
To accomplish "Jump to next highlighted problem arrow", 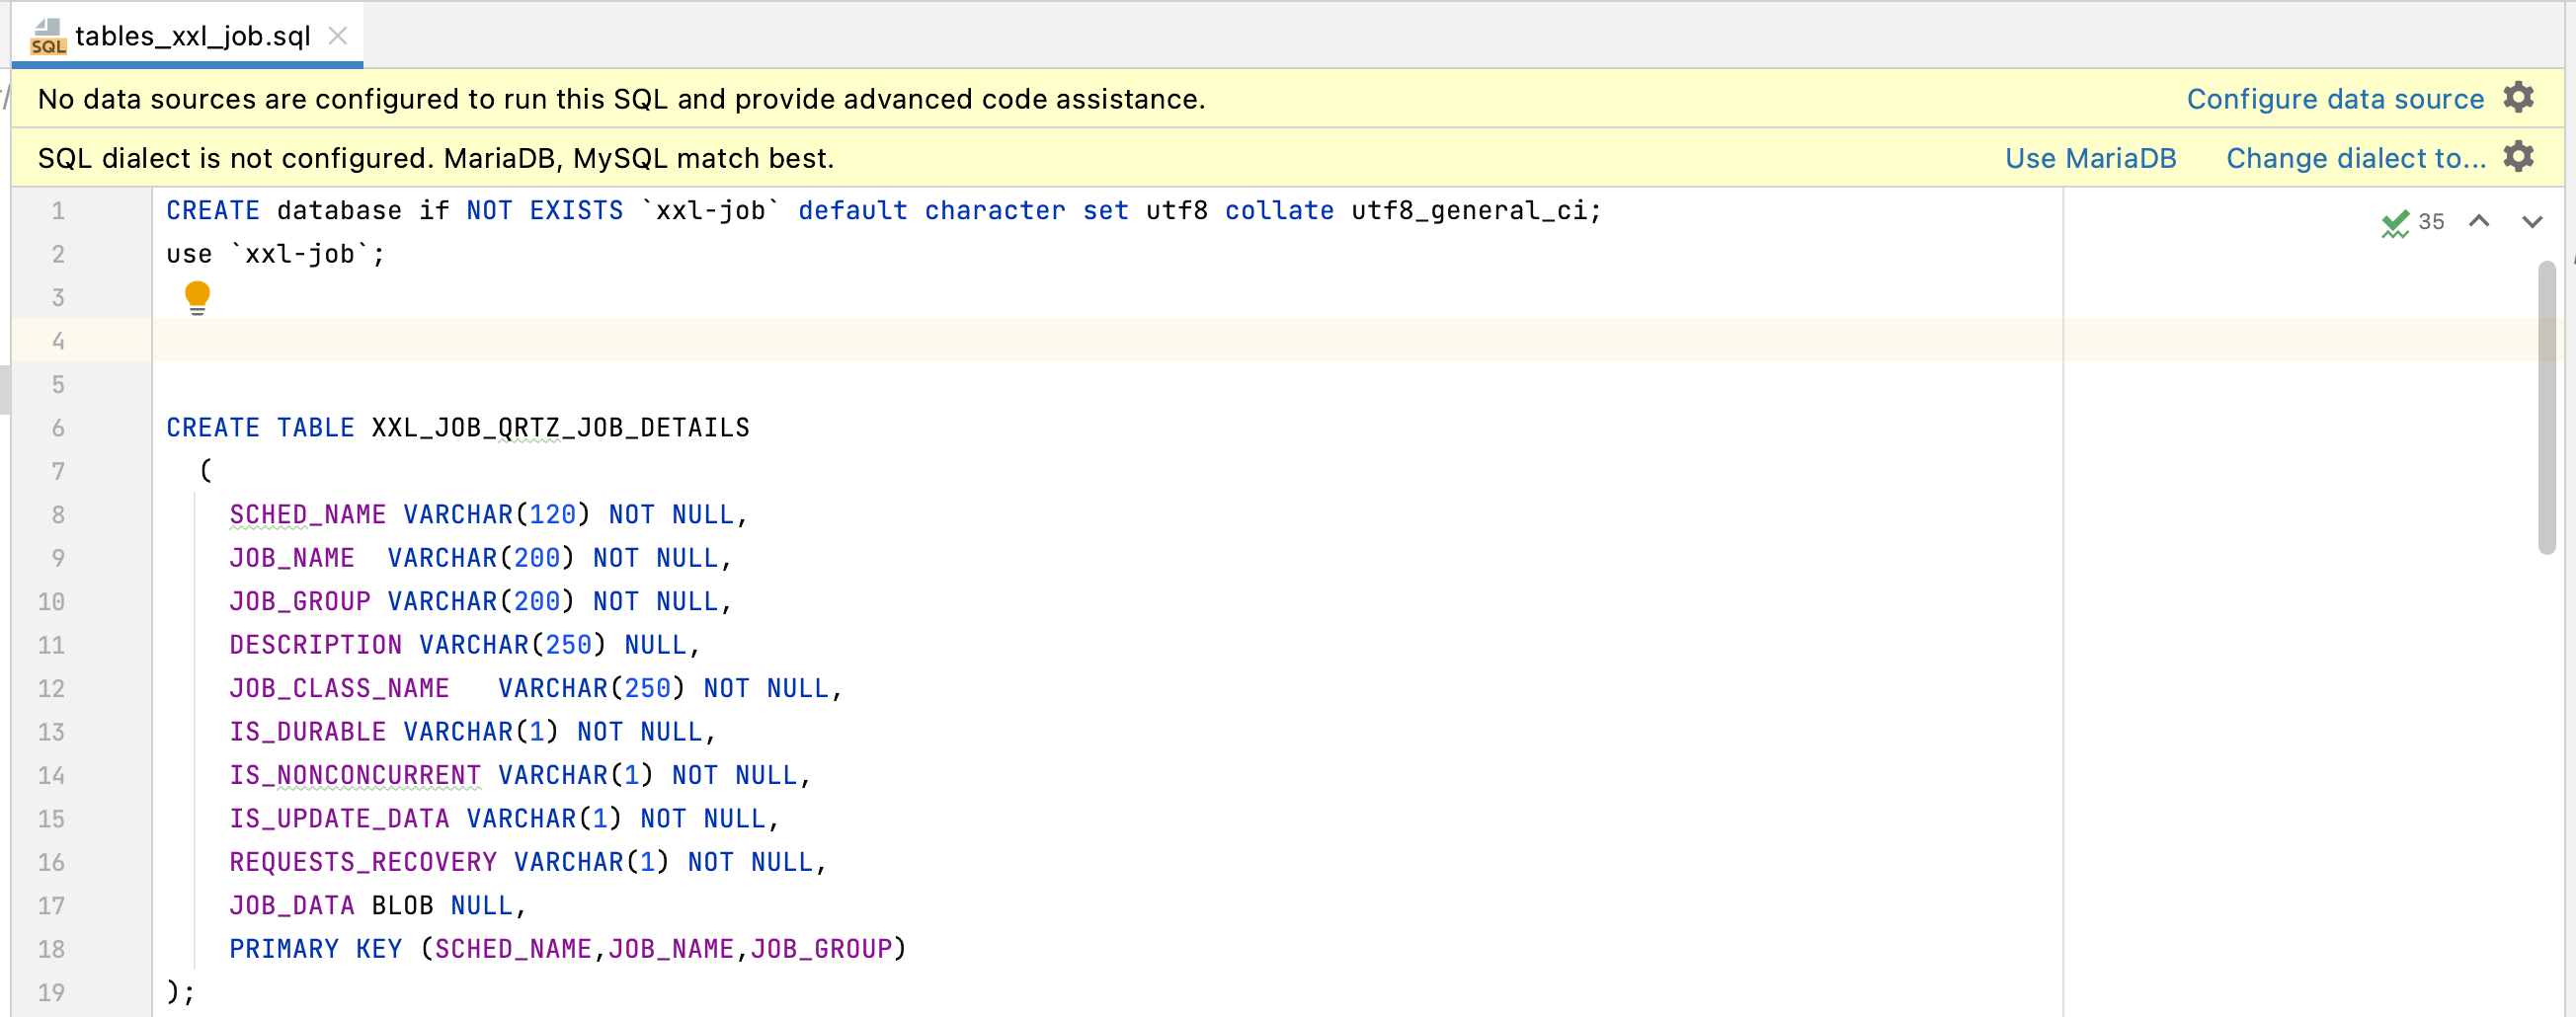I will click(x=2531, y=222).
